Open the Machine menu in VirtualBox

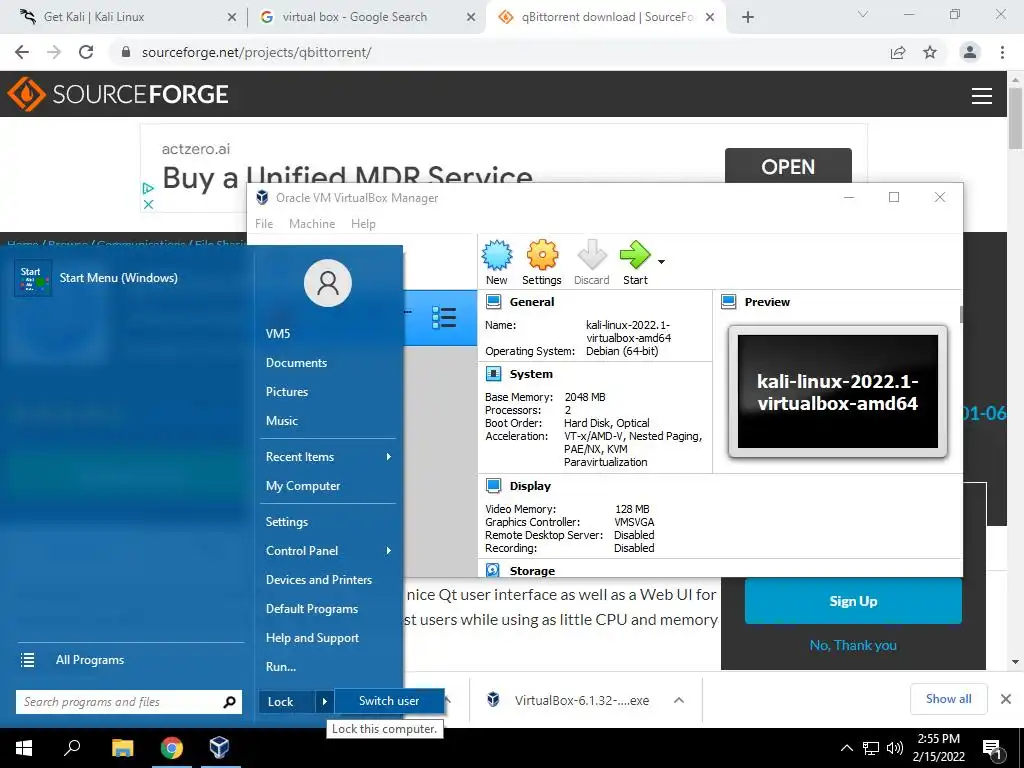point(312,223)
